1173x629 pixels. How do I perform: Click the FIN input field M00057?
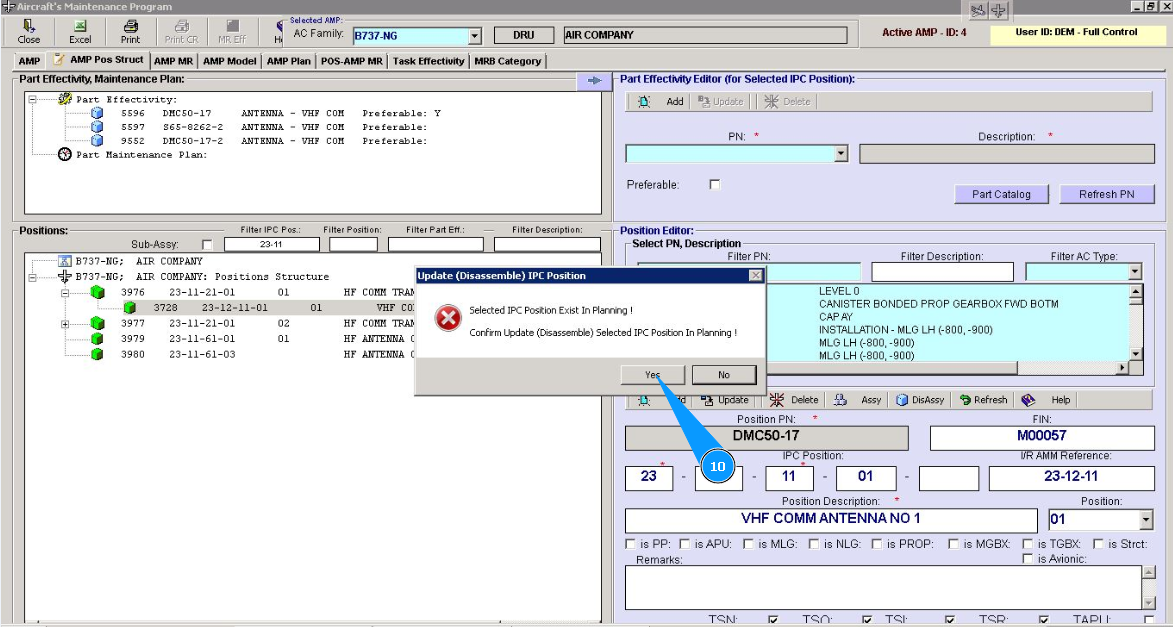pyautogui.click(x=1041, y=437)
